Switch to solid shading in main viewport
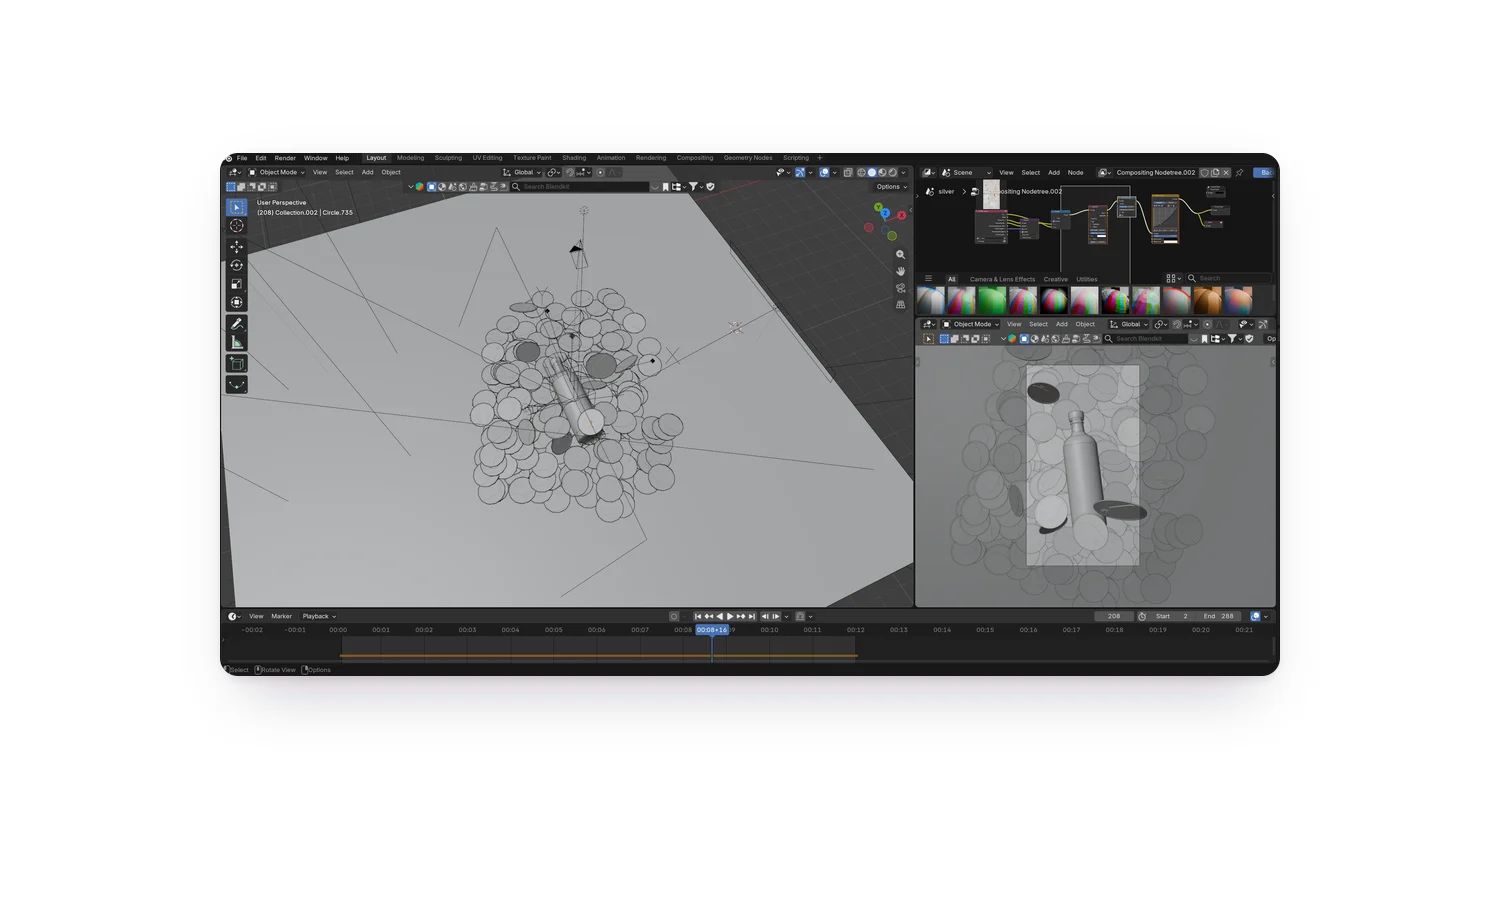This screenshot has width=1500, height=900. coord(872,172)
